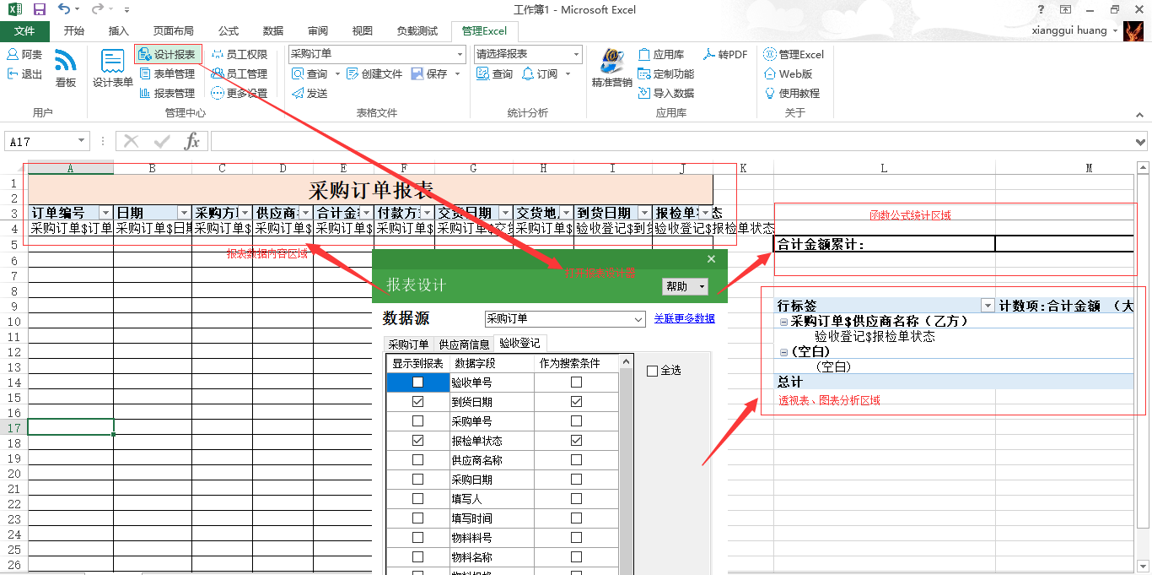The image size is (1152, 575).
Task: Click the quick access save icon
Action: point(39,10)
